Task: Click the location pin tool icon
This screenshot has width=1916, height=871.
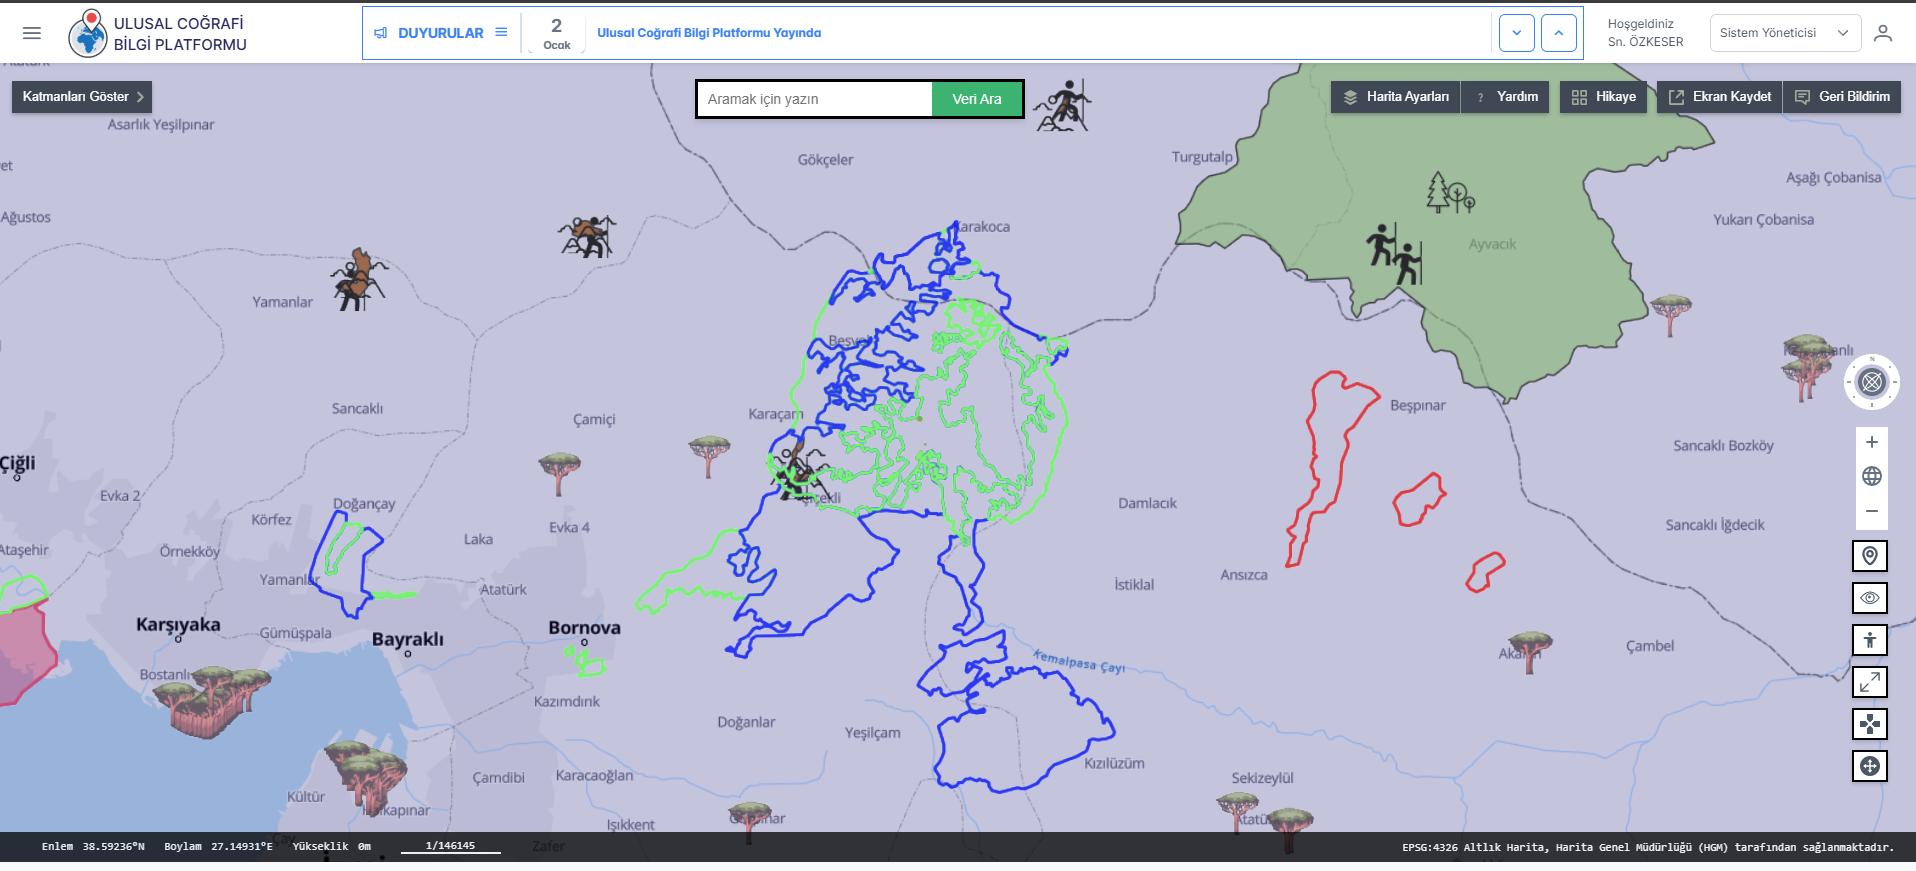Action: coord(1869,556)
